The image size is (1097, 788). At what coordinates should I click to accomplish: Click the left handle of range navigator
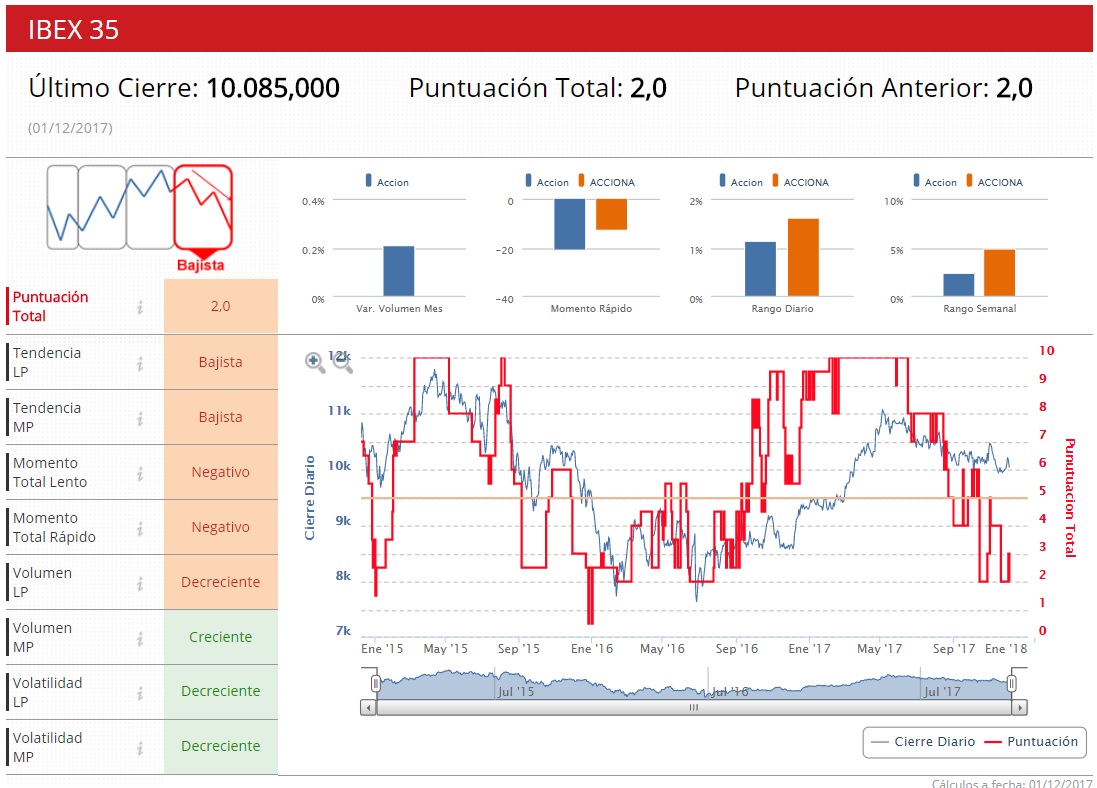click(x=376, y=683)
